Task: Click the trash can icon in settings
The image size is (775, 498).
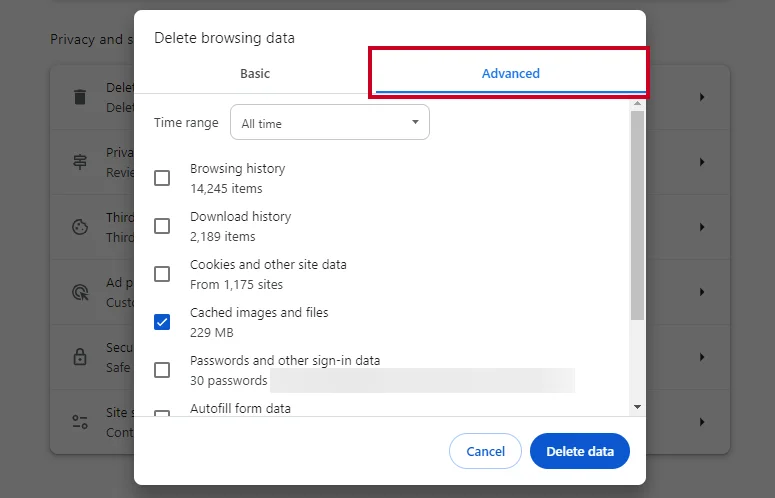Action: point(80,97)
